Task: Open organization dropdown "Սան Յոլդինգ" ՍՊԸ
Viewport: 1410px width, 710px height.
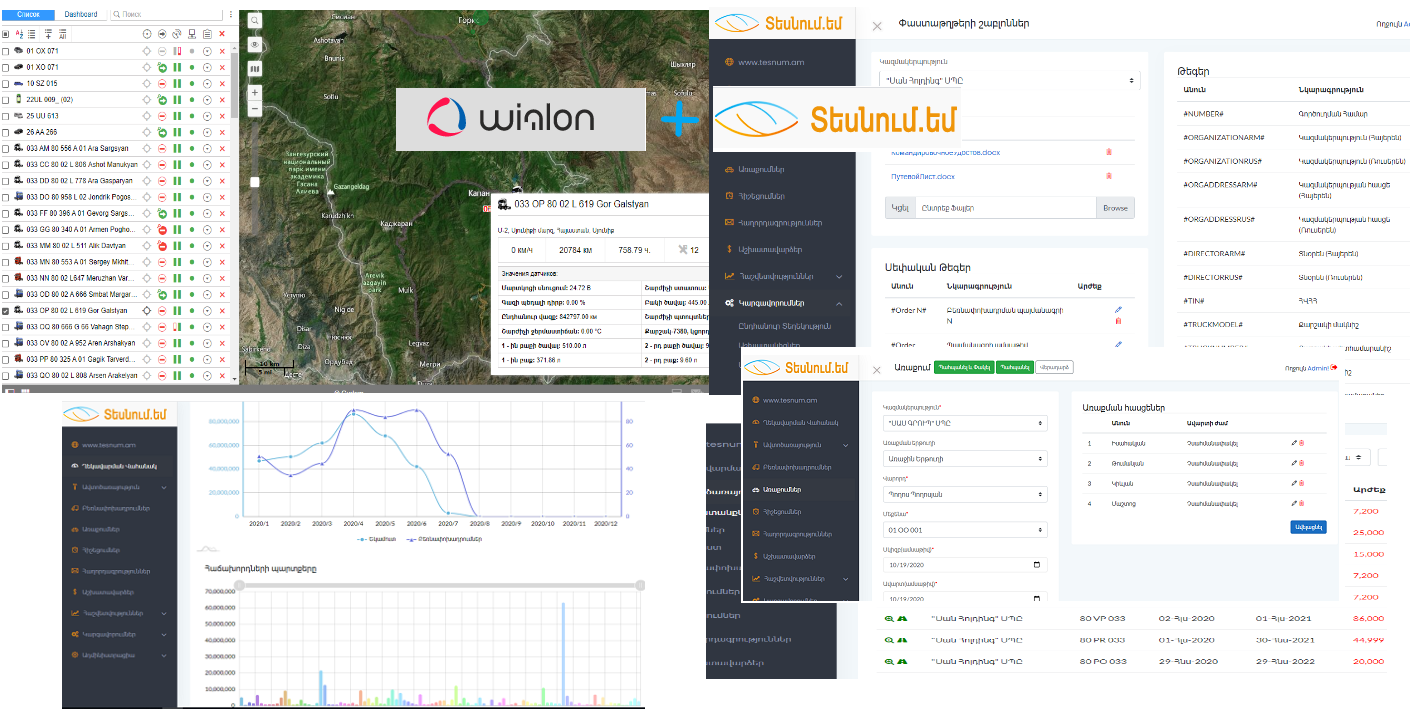Action: 1011,80
